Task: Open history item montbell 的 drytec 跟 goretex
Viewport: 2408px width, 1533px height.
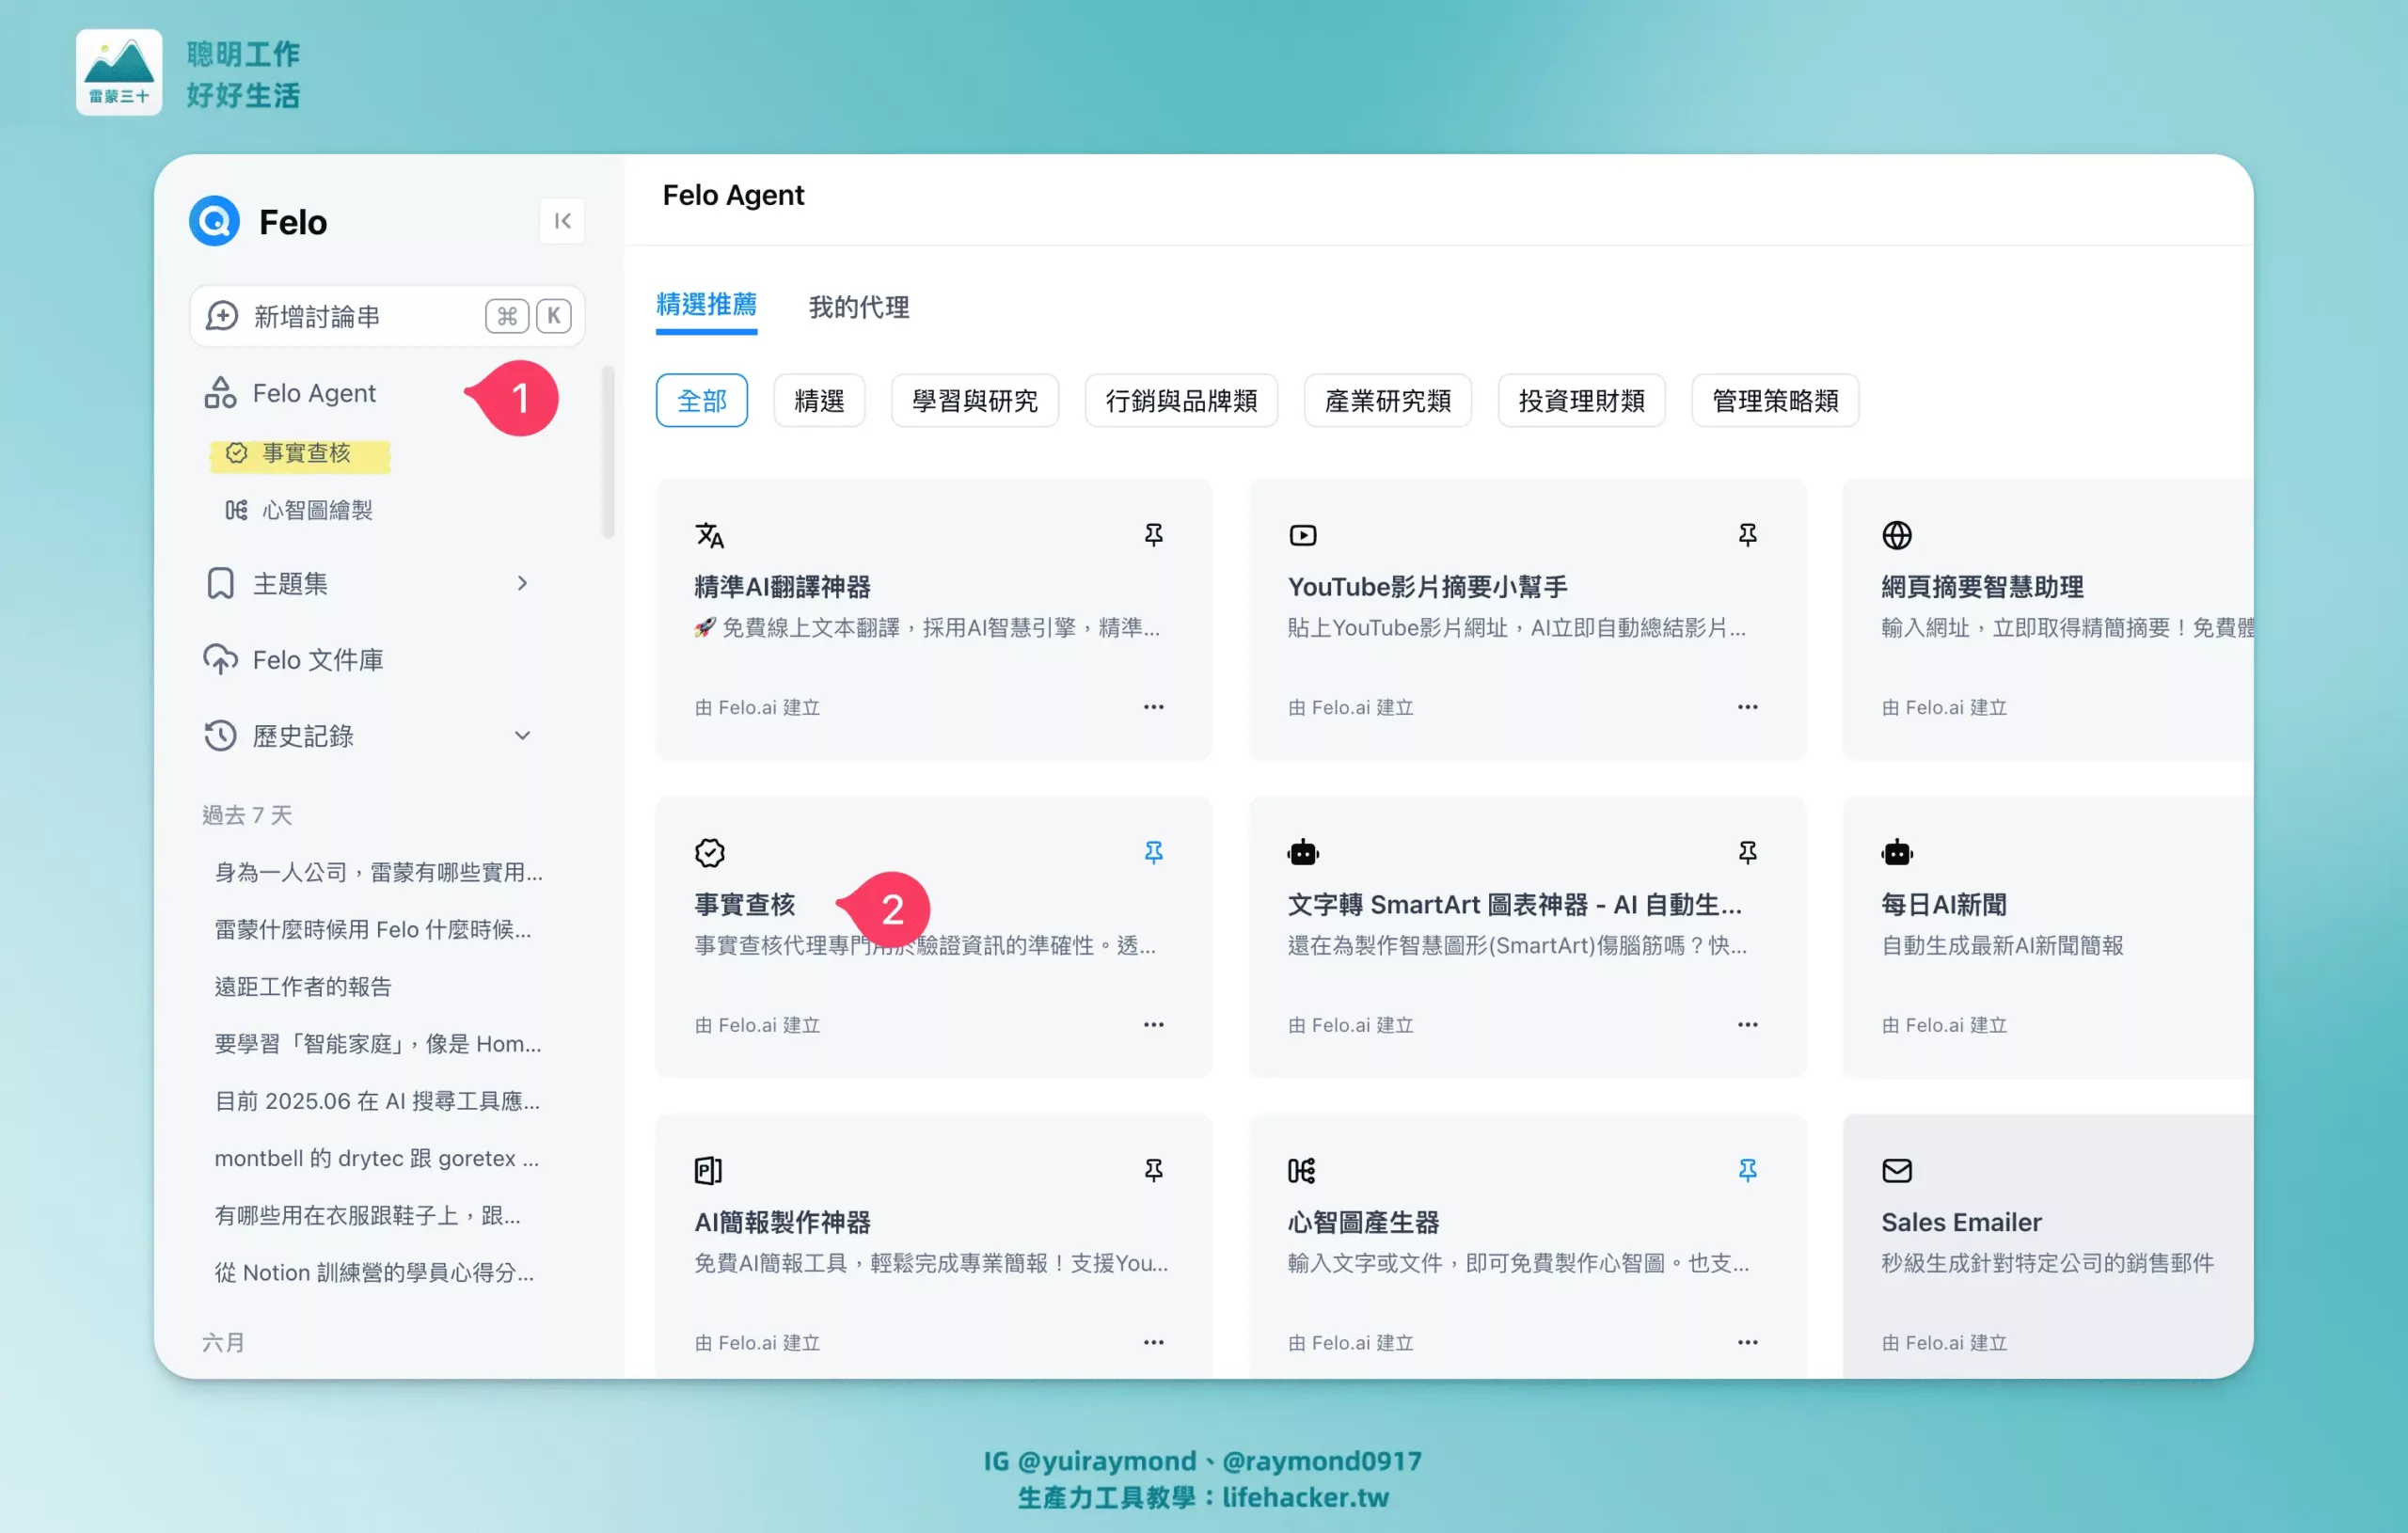Action: point(376,1158)
